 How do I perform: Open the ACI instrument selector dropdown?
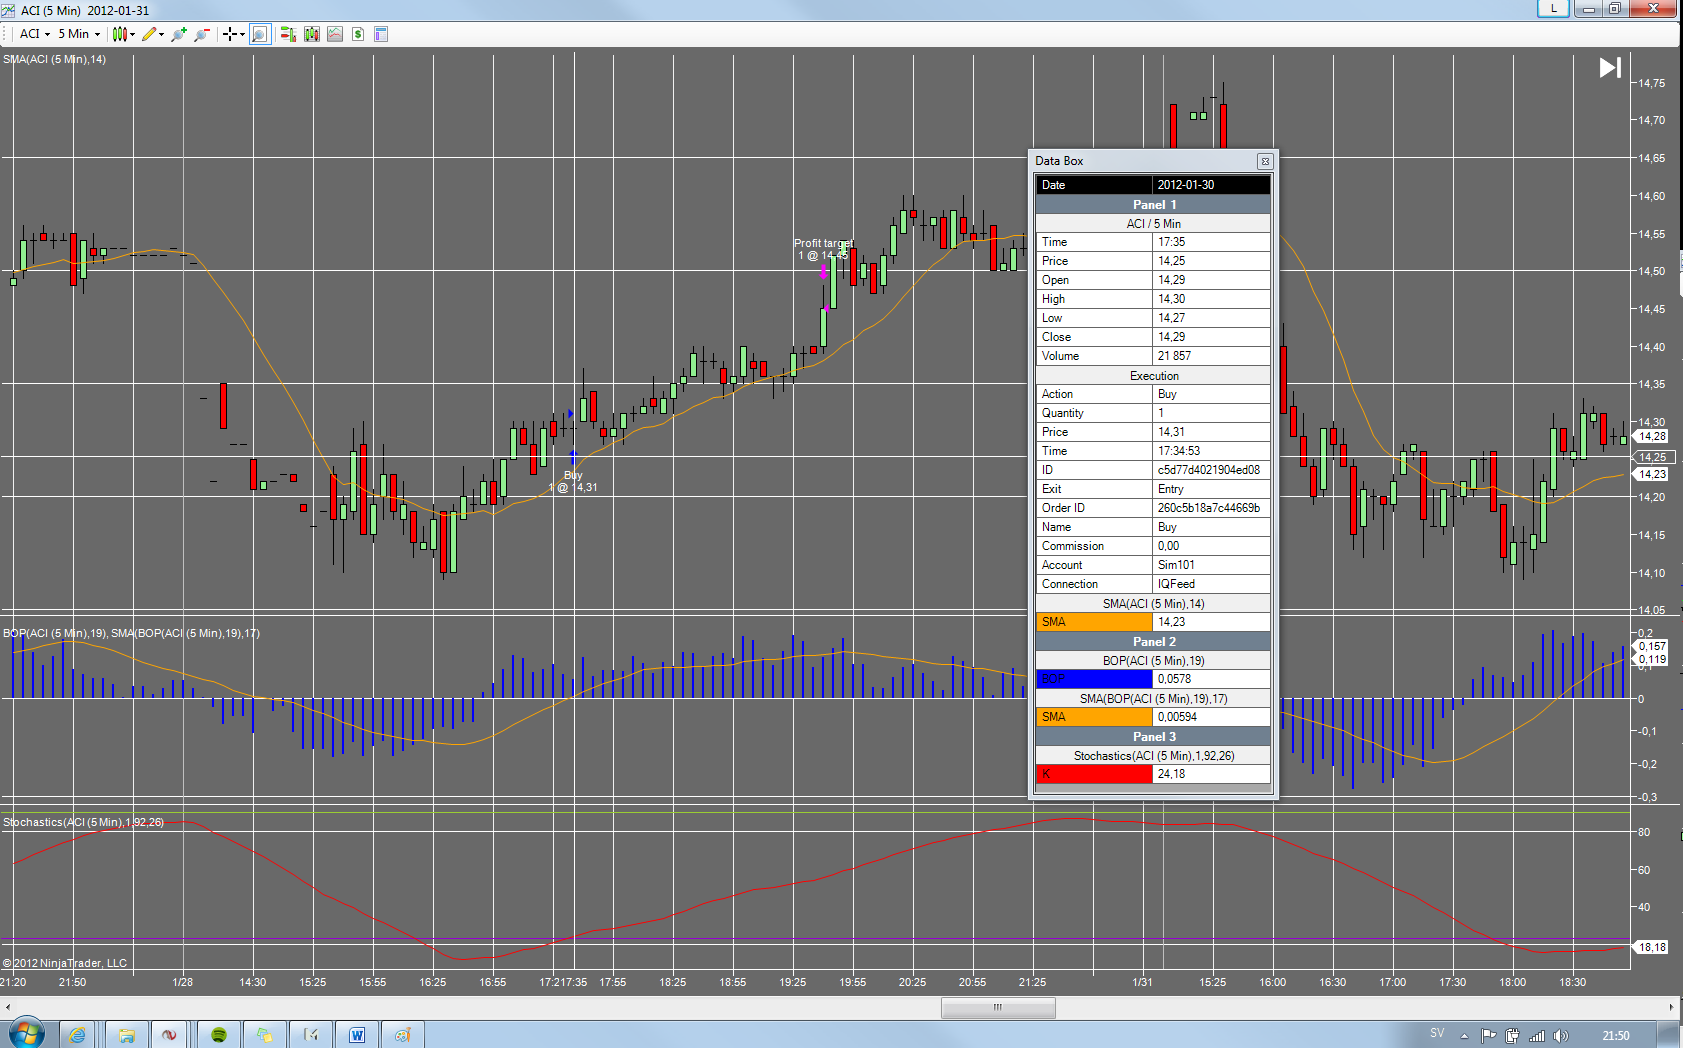click(35, 34)
